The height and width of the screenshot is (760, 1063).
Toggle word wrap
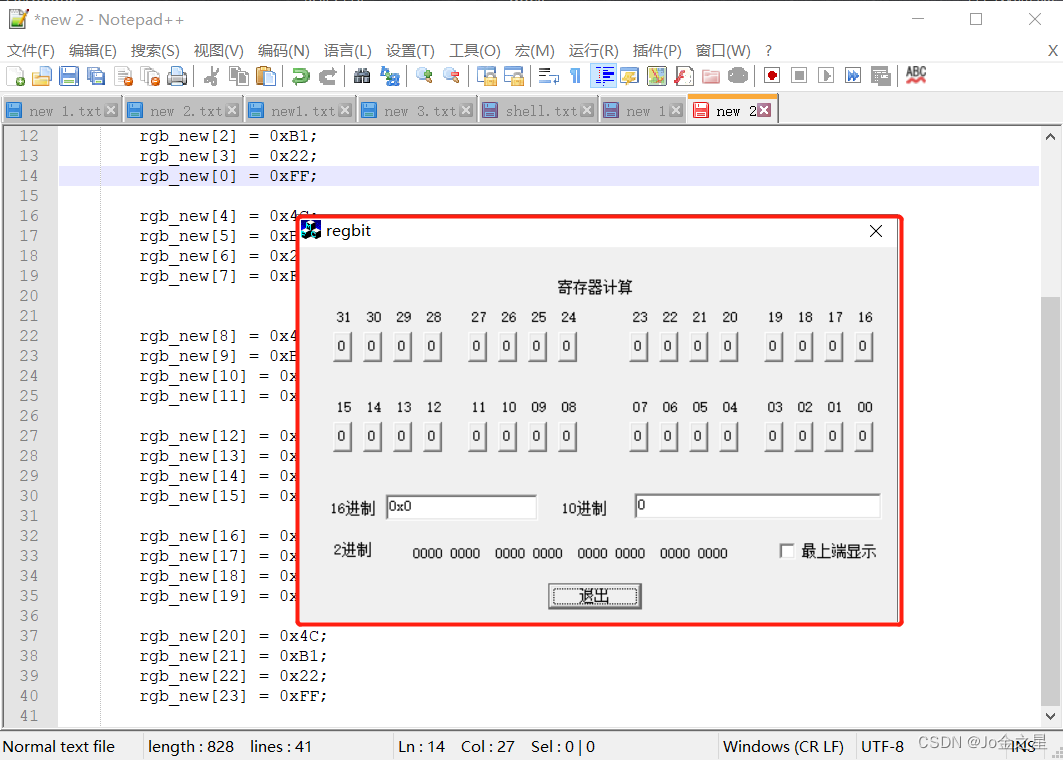click(x=548, y=75)
